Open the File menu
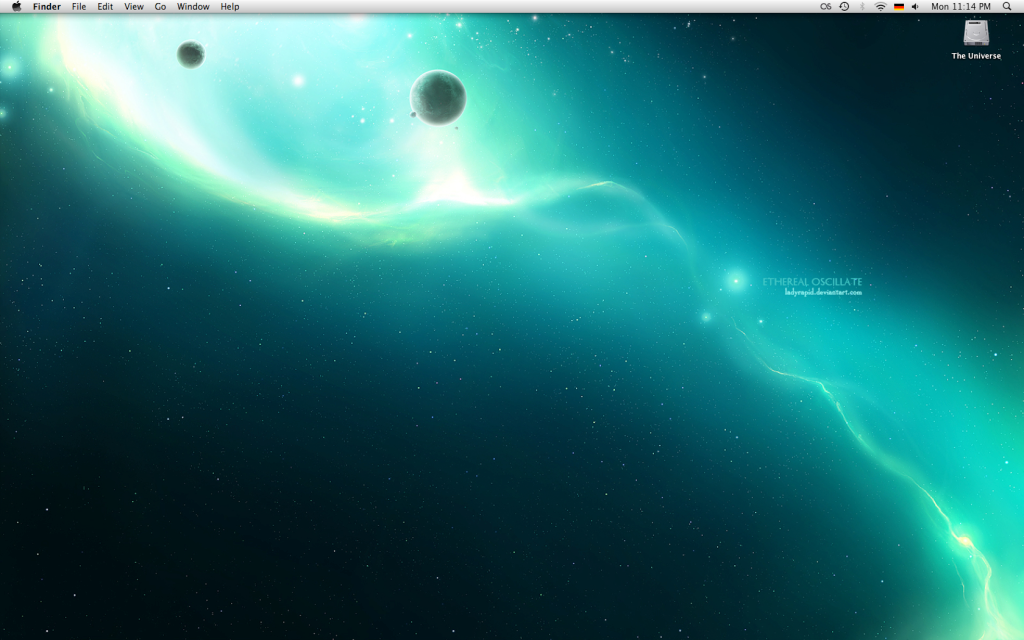Viewport: 1024px width, 640px height. click(x=79, y=7)
